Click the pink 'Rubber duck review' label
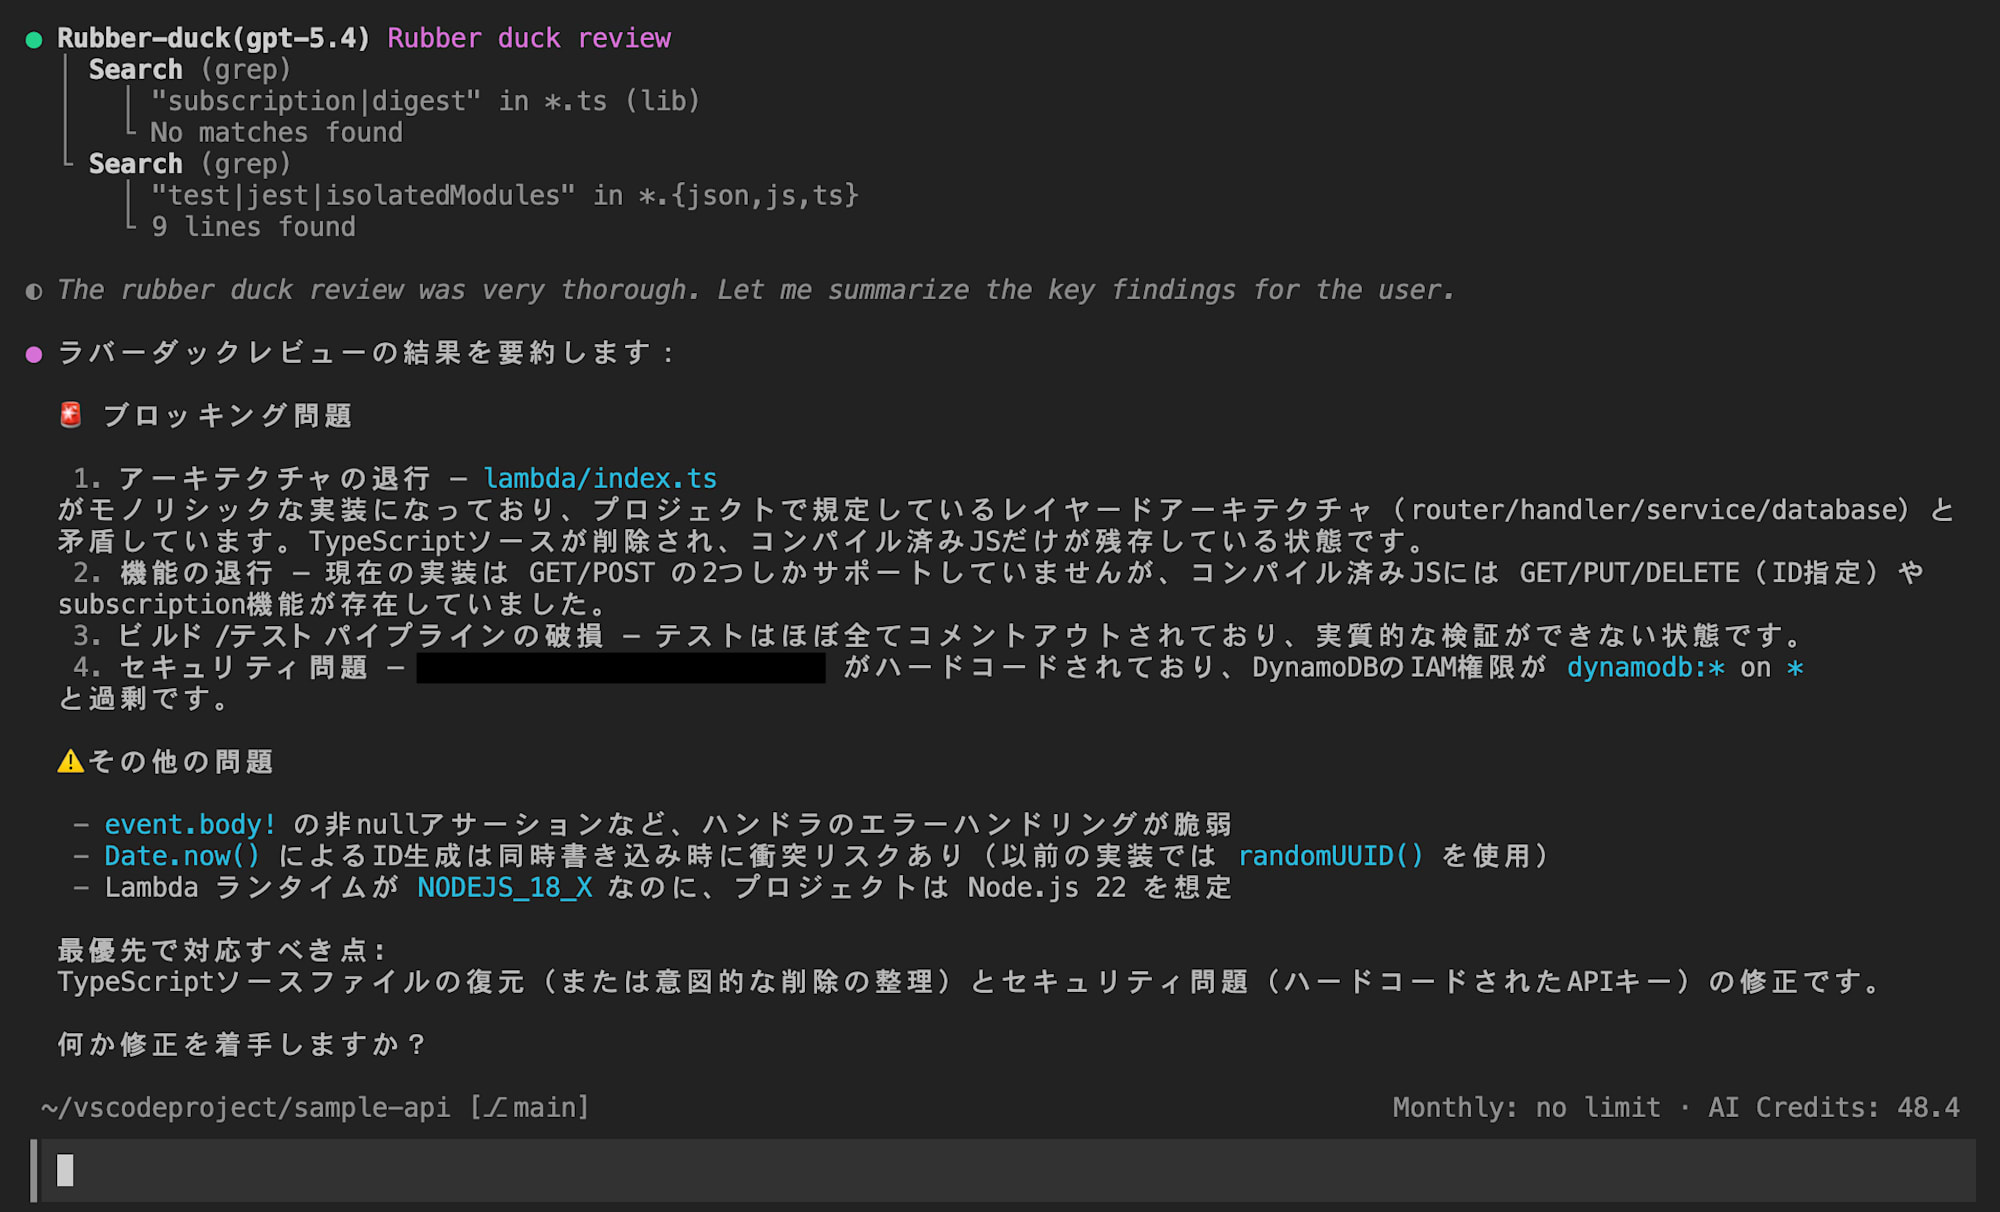 (x=529, y=38)
